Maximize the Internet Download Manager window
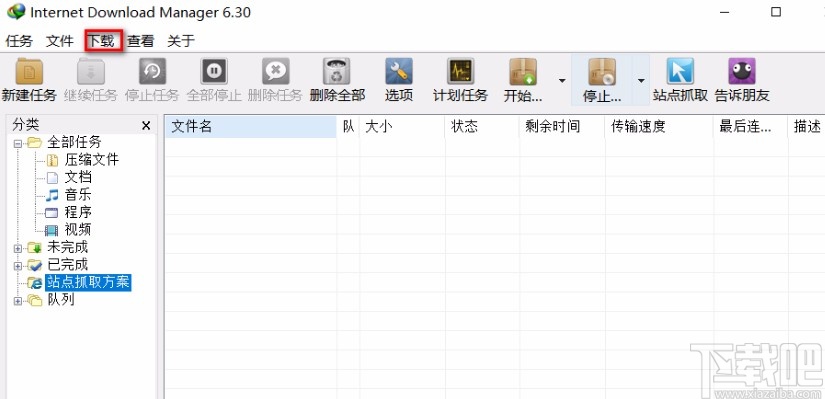This screenshot has width=825, height=399. 776,12
